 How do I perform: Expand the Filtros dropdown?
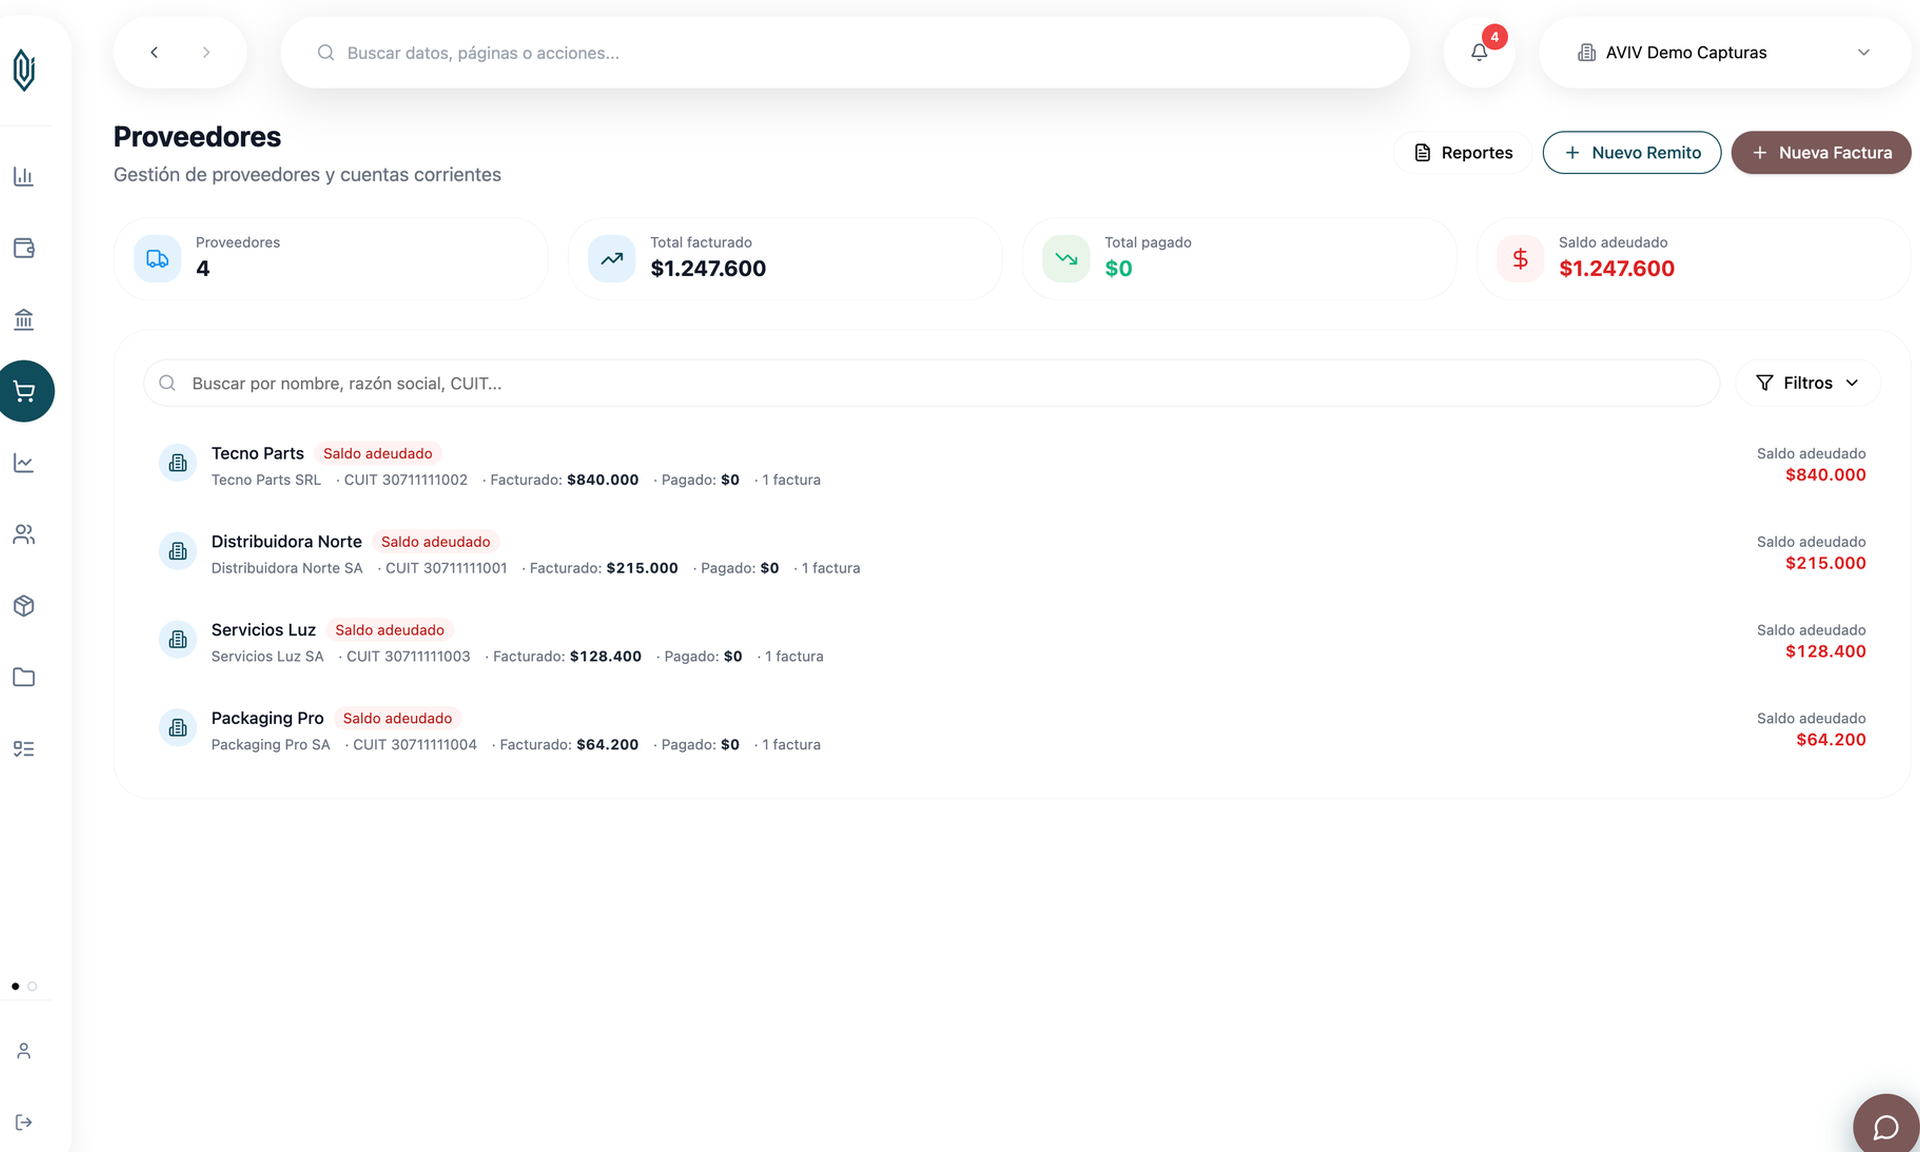pos(1808,383)
